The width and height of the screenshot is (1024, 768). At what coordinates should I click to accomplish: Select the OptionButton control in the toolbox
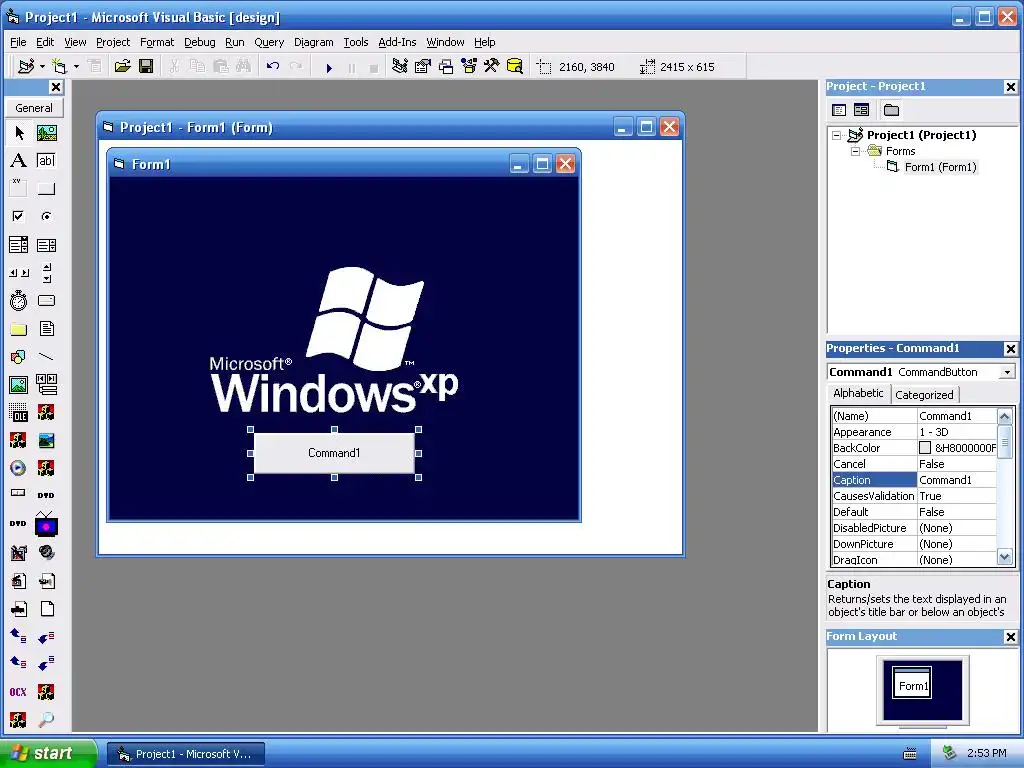point(46,216)
